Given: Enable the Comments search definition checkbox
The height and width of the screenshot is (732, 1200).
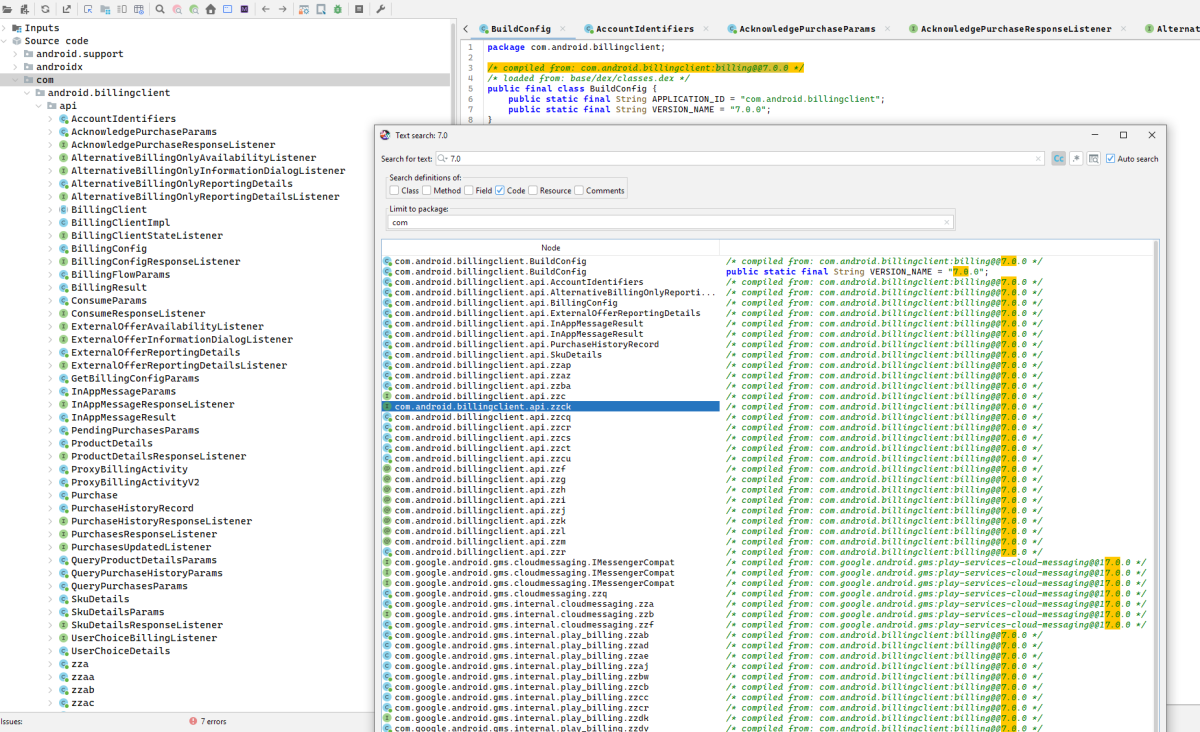Looking at the screenshot, I should coord(579,190).
